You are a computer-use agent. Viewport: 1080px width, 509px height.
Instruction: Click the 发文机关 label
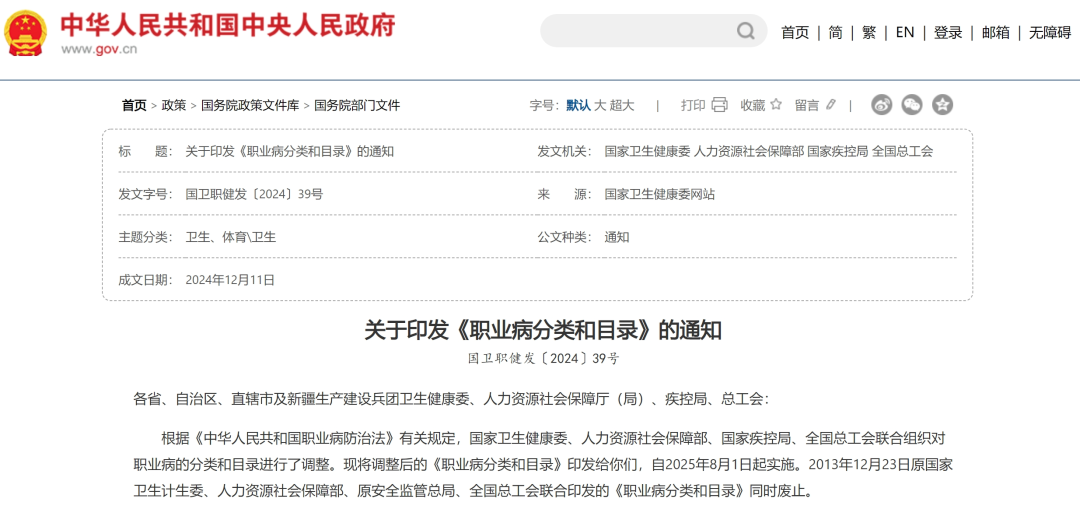(x=565, y=152)
